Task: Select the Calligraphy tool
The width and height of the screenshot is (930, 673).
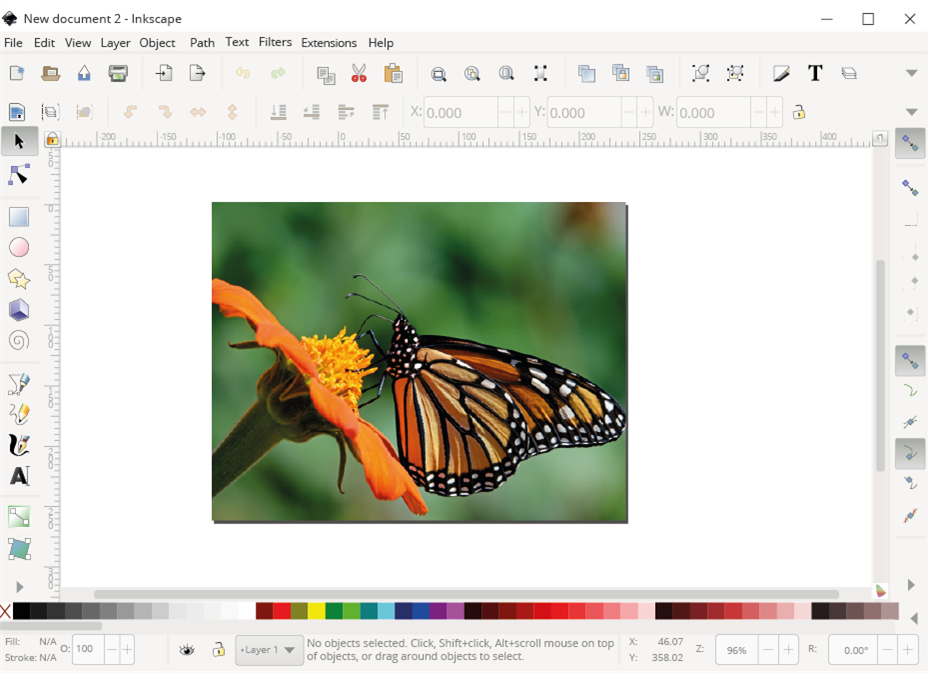Action: (x=18, y=444)
